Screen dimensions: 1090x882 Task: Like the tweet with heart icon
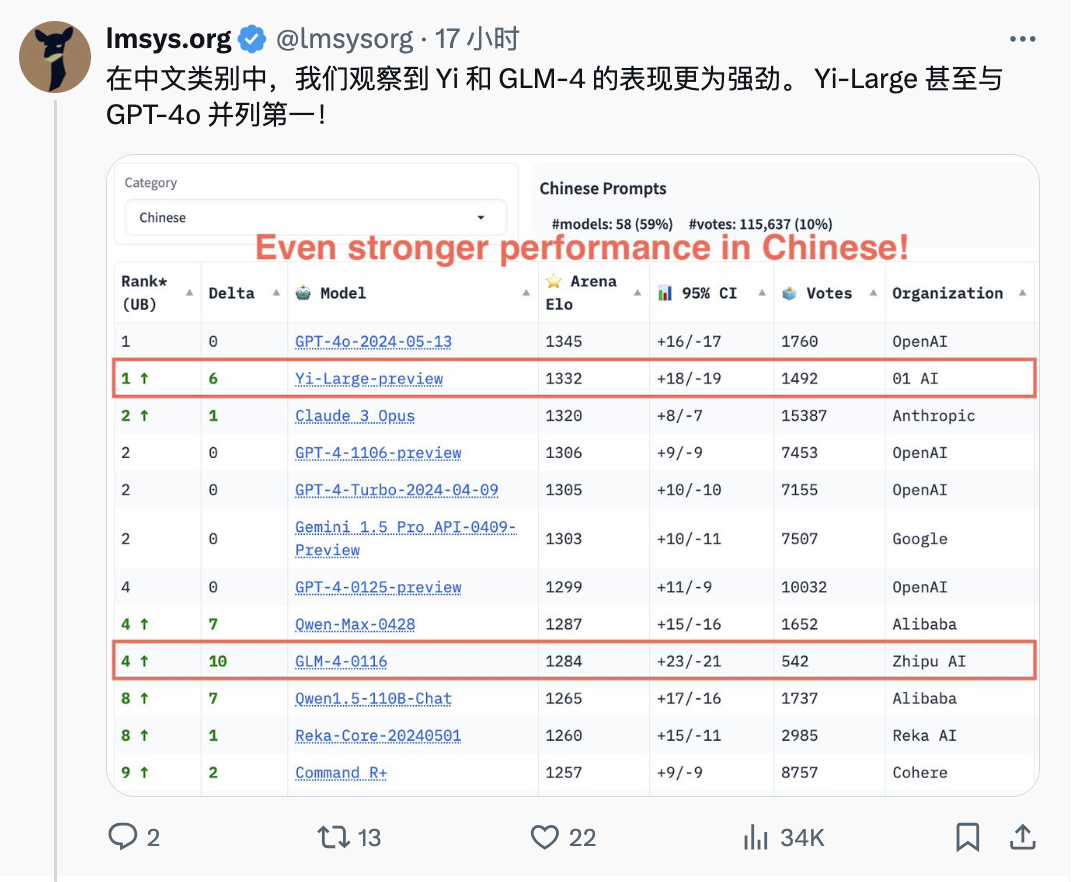545,837
